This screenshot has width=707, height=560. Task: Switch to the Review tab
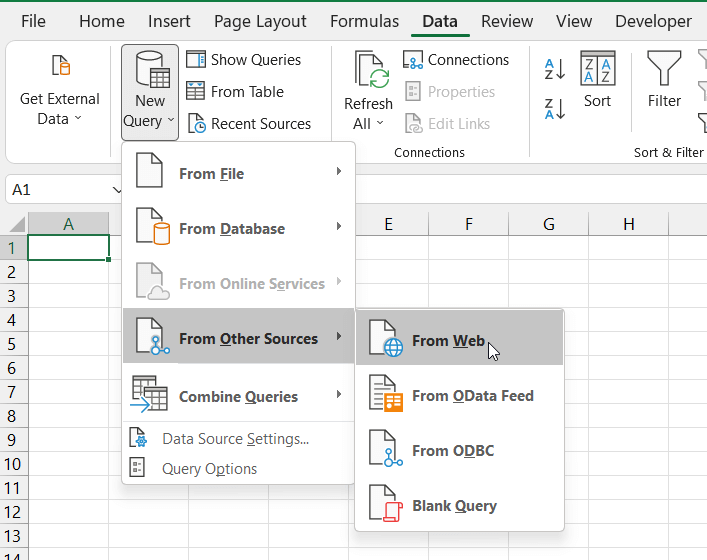click(507, 21)
